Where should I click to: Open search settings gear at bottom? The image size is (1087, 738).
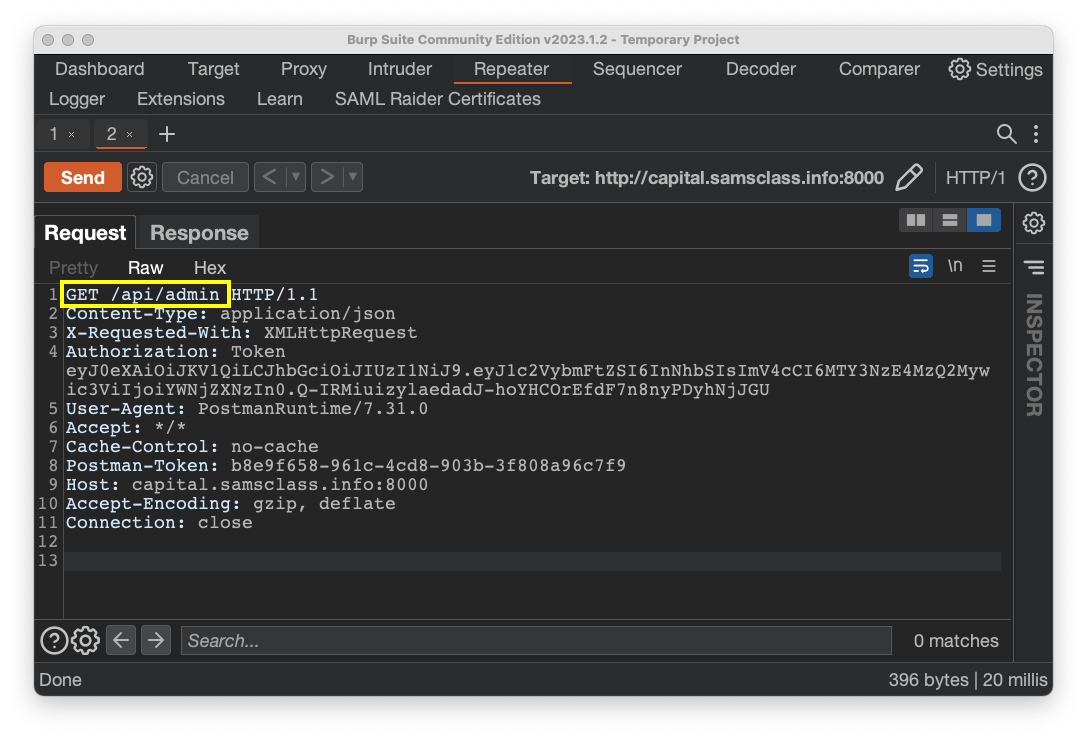pyautogui.click(x=85, y=641)
